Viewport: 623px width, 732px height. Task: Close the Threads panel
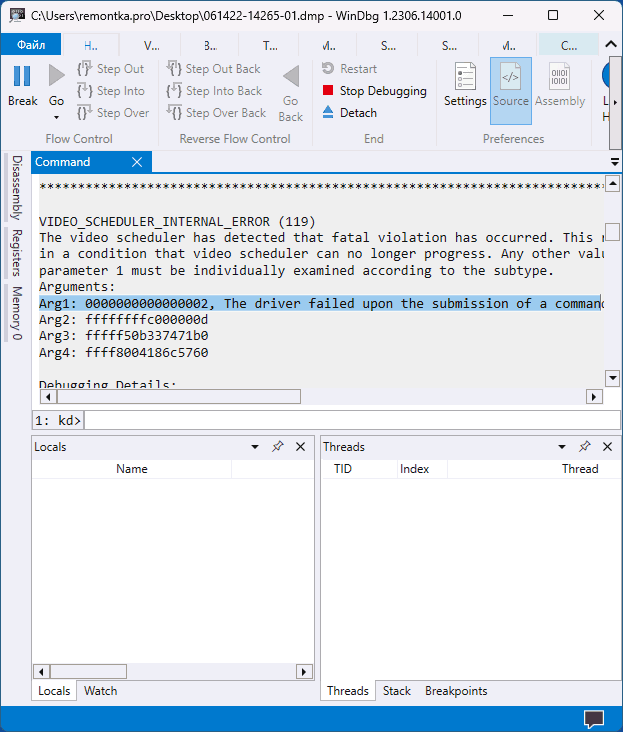[x=607, y=447]
